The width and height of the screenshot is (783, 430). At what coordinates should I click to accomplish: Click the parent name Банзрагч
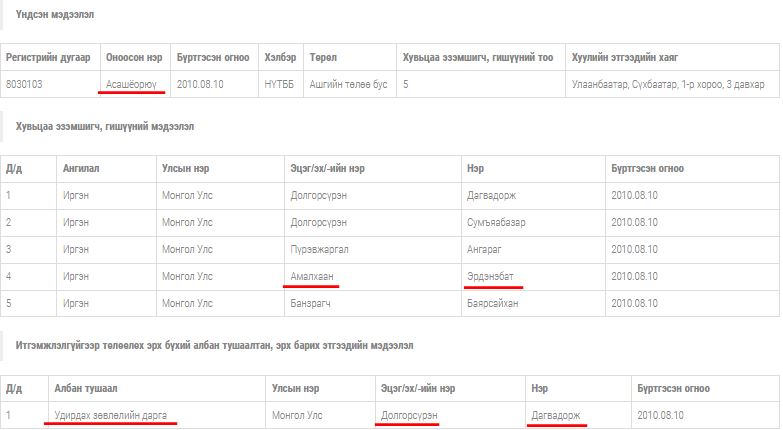(x=313, y=304)
